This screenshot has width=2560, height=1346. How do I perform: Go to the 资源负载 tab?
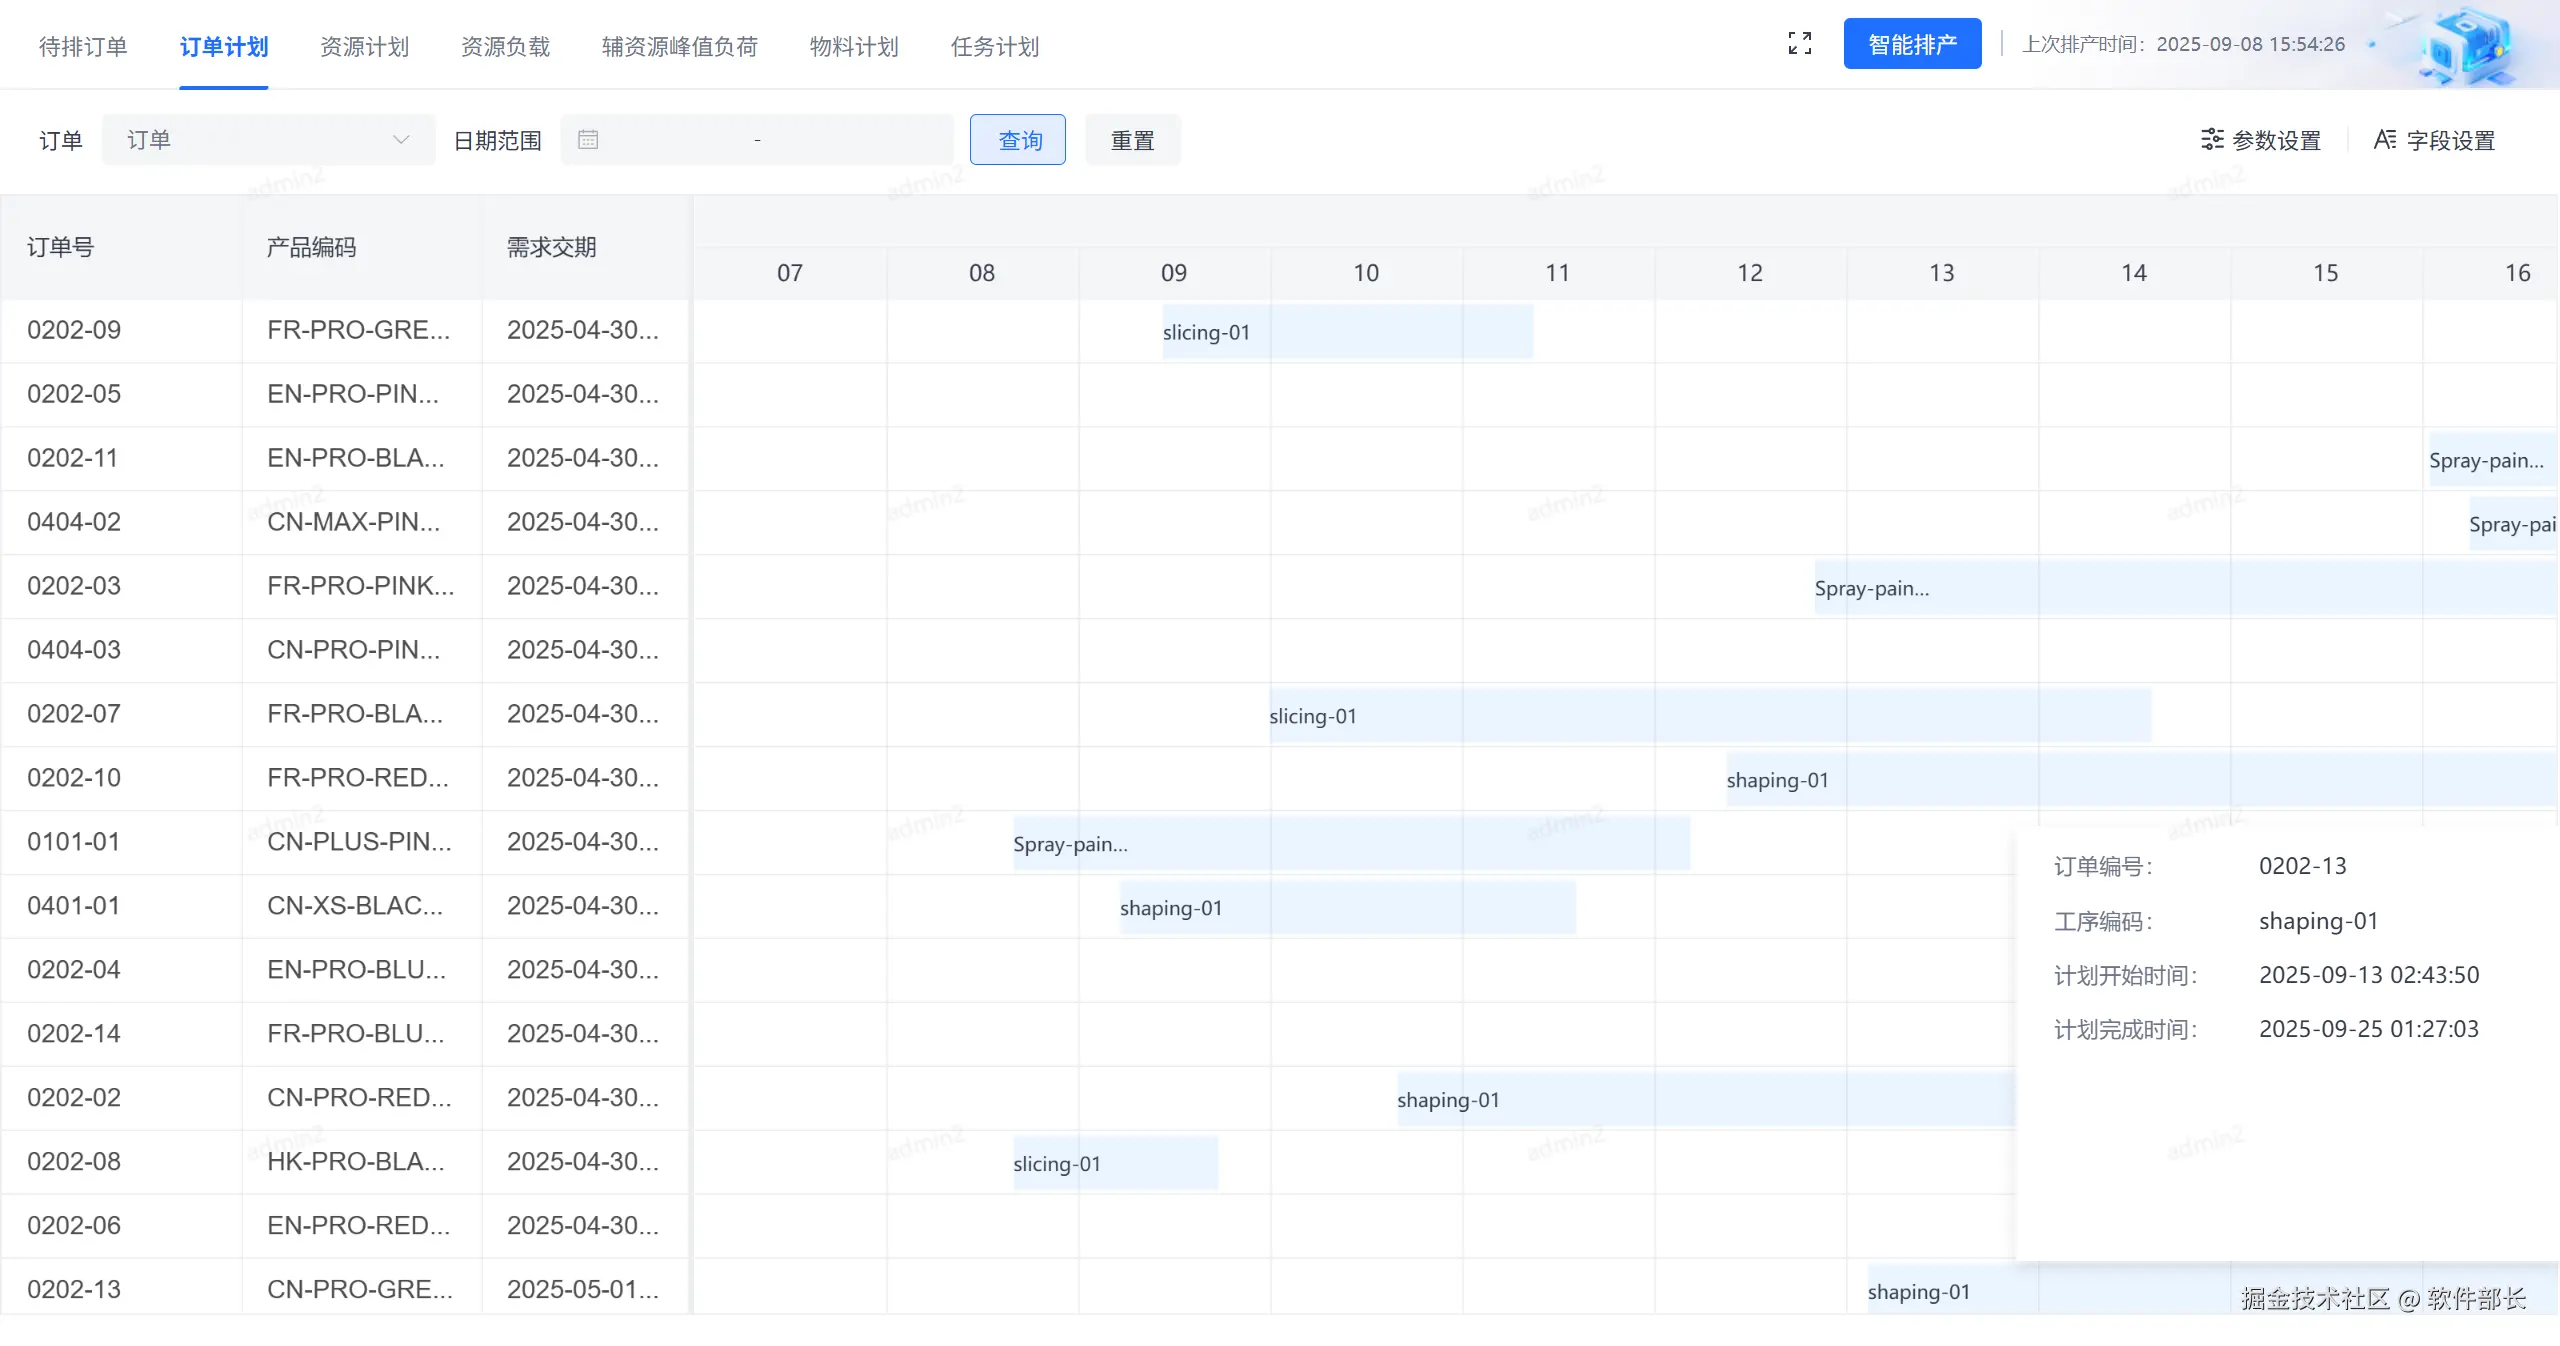click(x=505, y=47)
